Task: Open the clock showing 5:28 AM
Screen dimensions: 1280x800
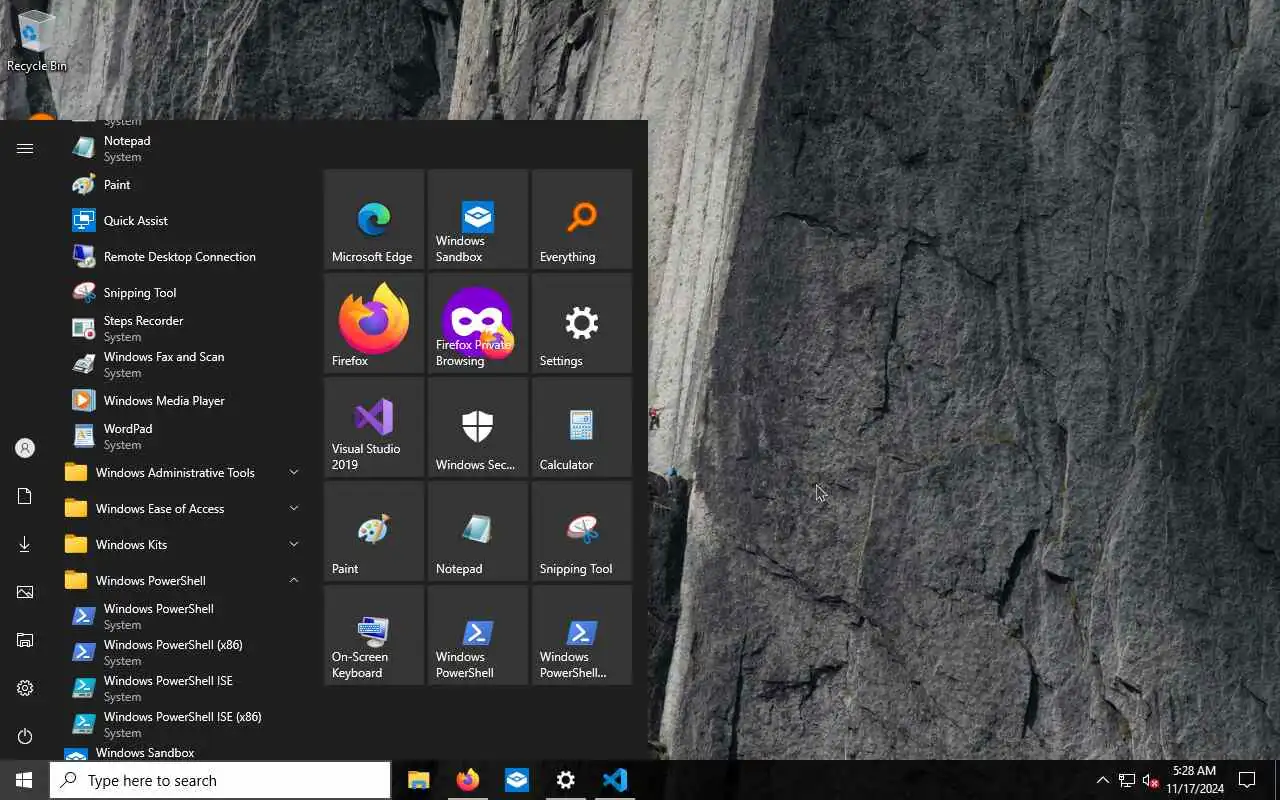Action: coord(1194,780)
